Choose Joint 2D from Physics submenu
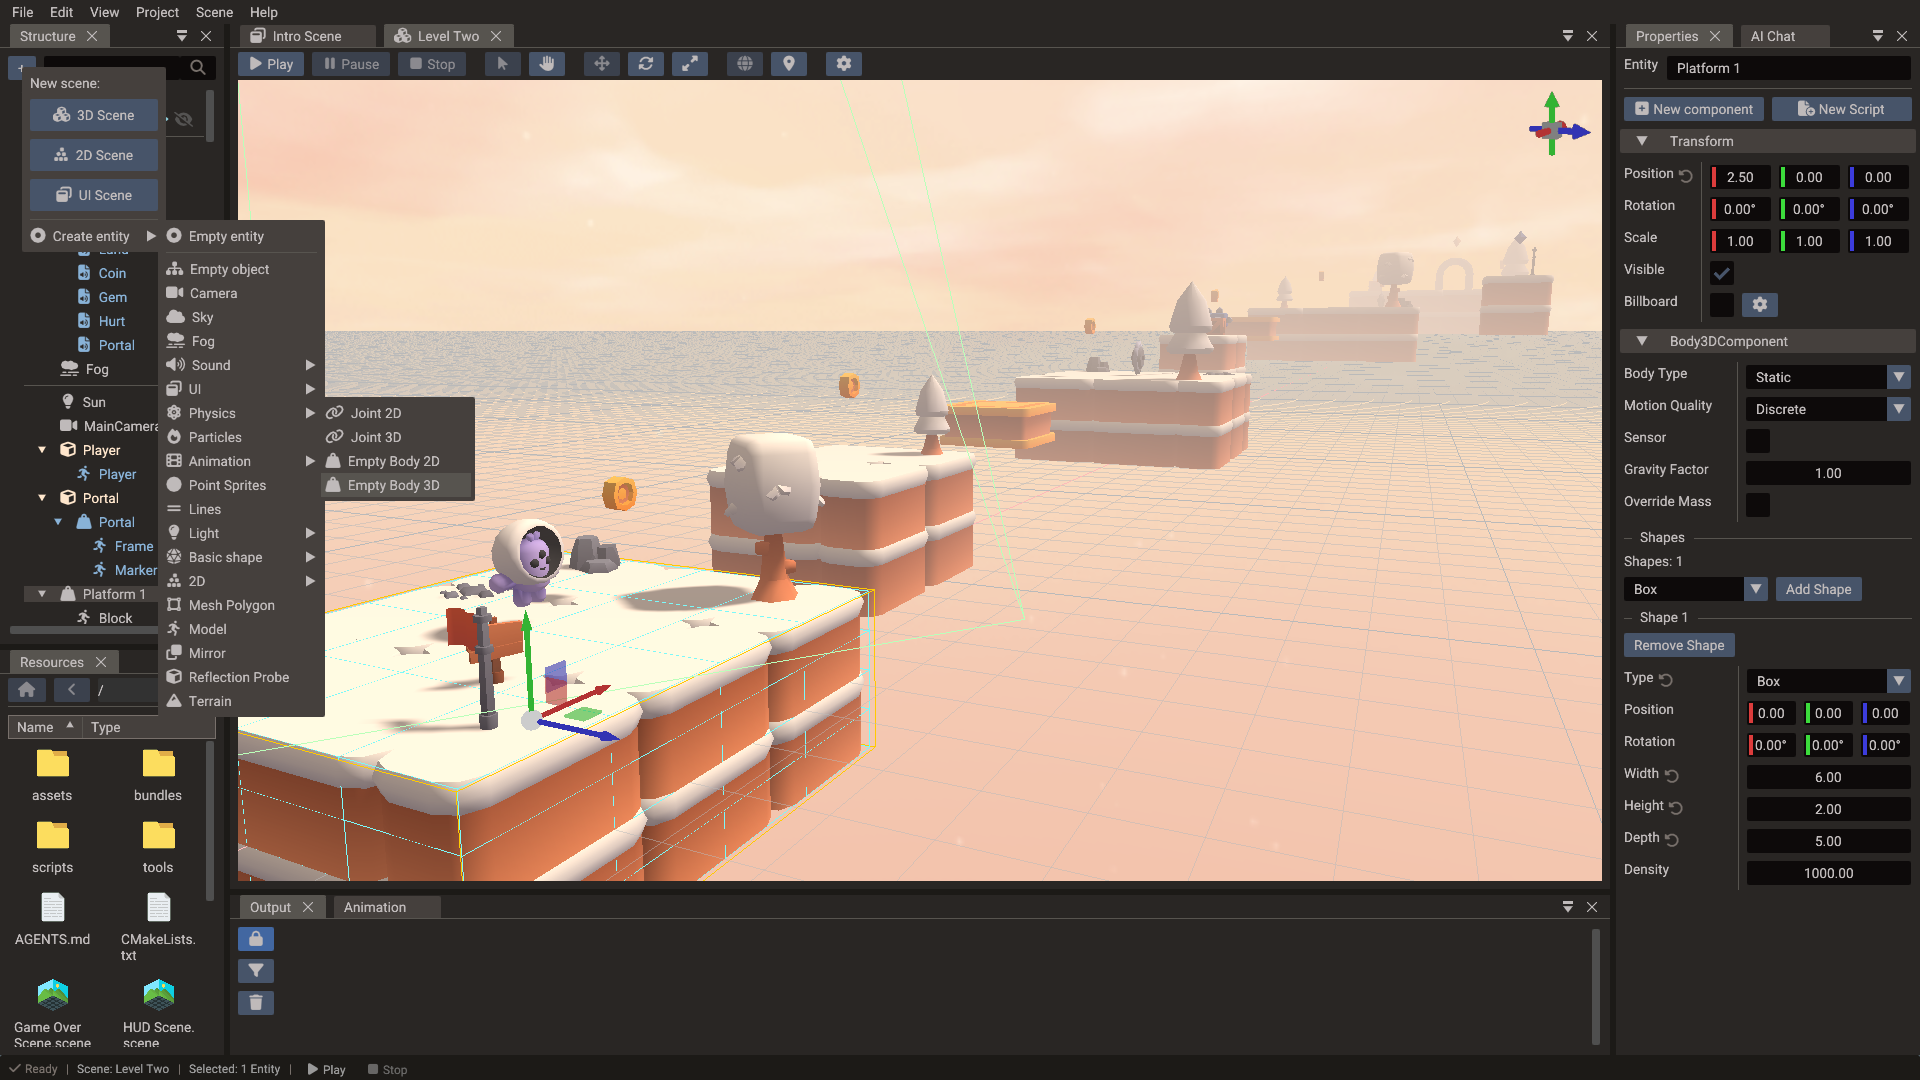The image size is (1920, 1080). pyautogui.click(x=397, y=413)
